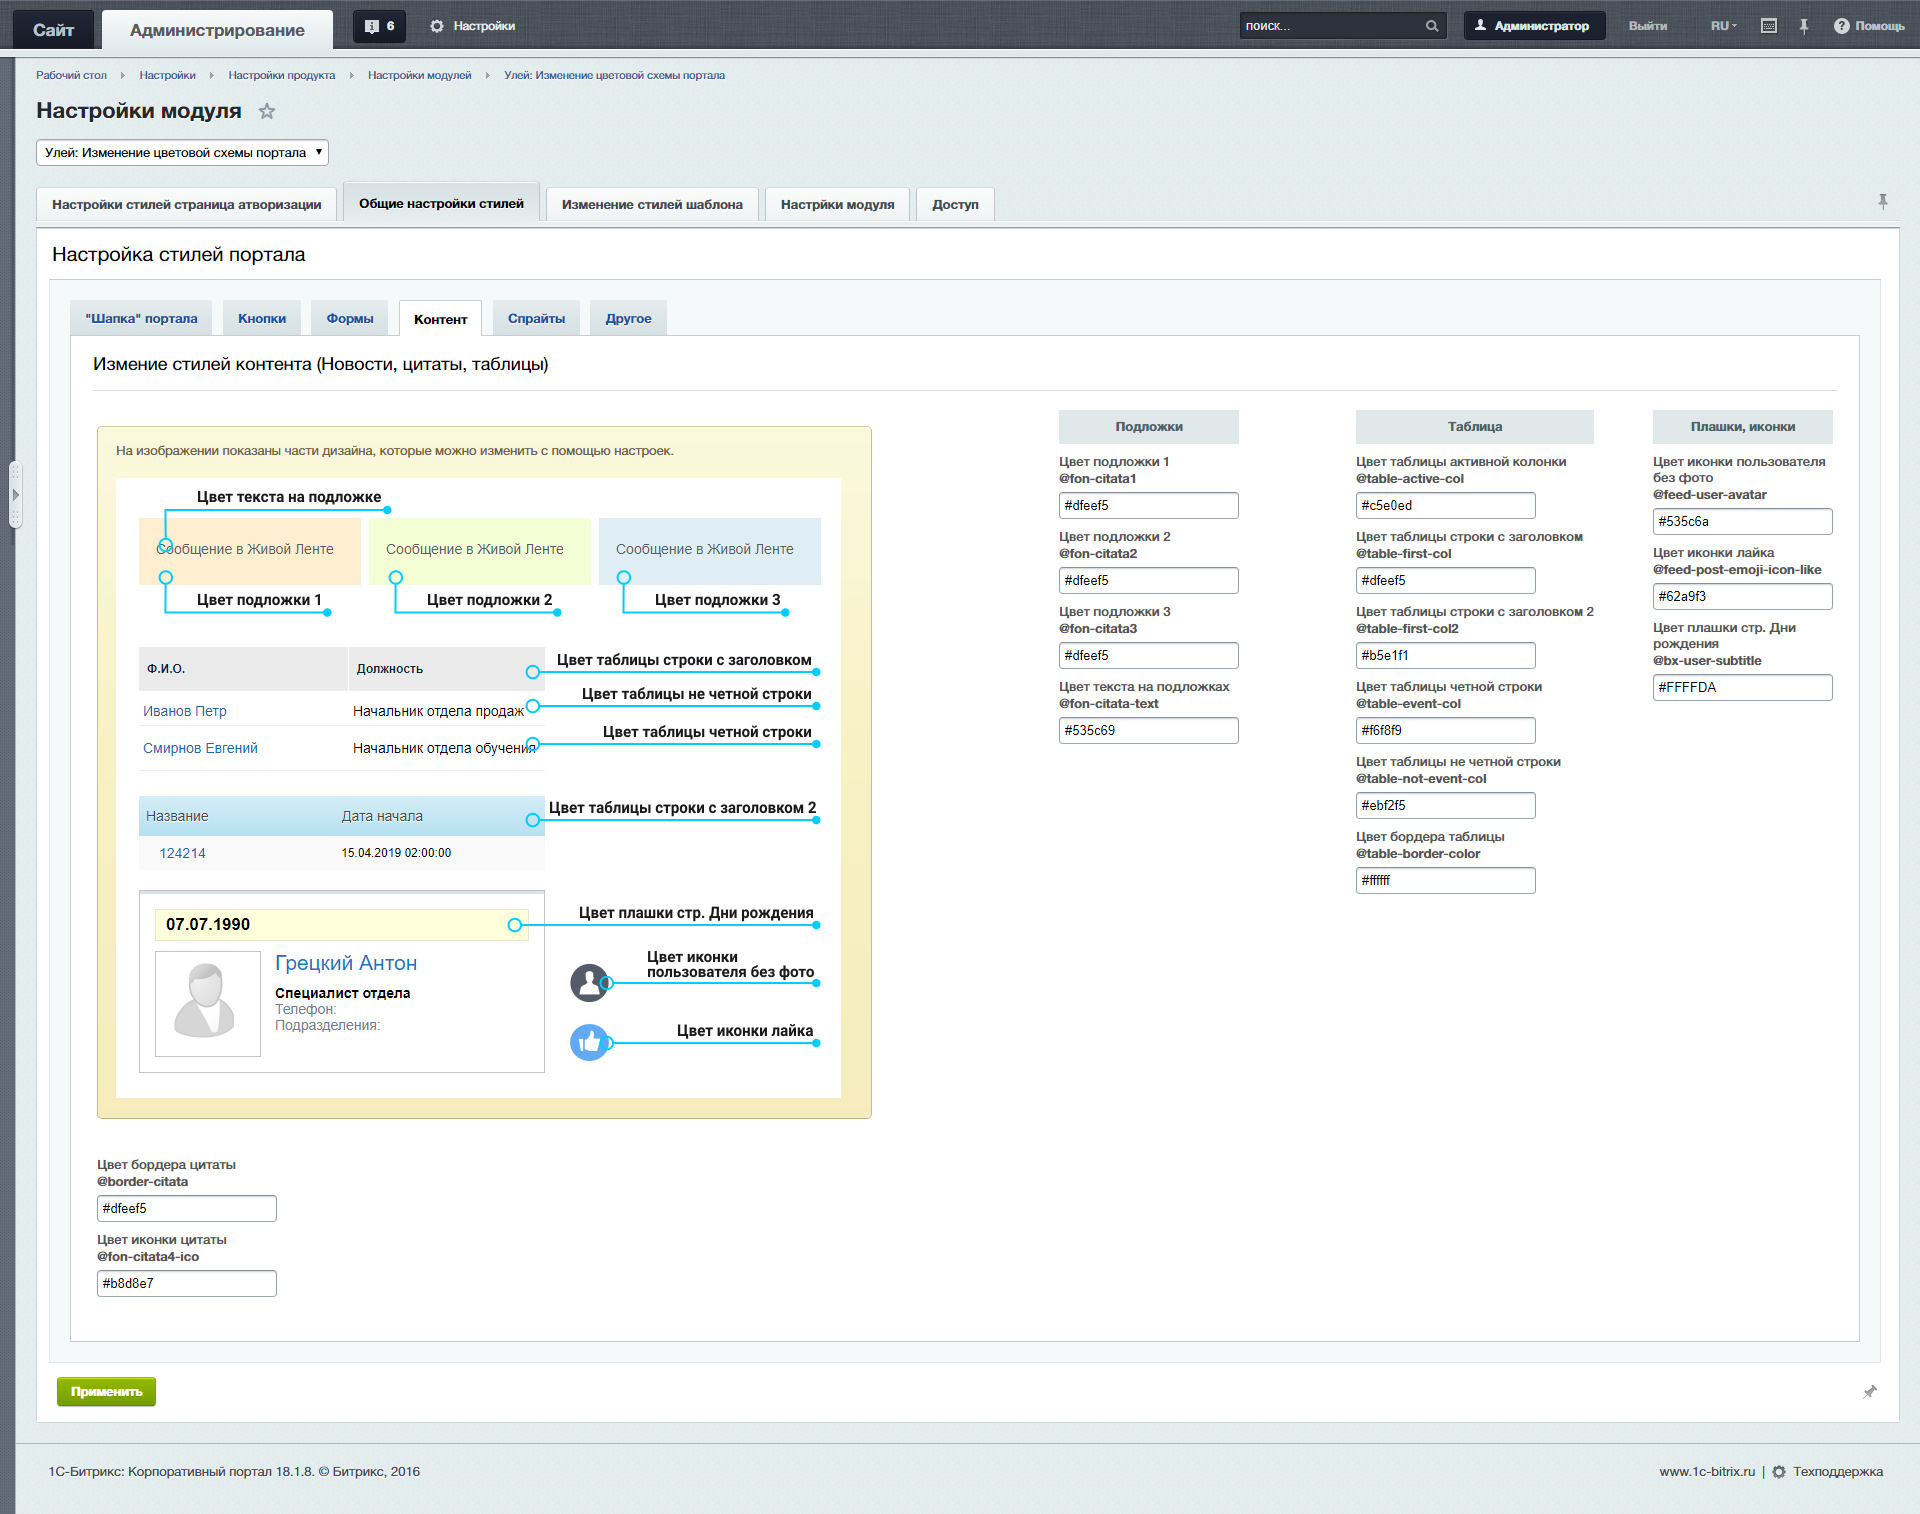Viewport: 1920px width, 1514px height.
Task: Click the @feed-user-avatar color input
Action: pyautogui.click(x=1742, y=521)
